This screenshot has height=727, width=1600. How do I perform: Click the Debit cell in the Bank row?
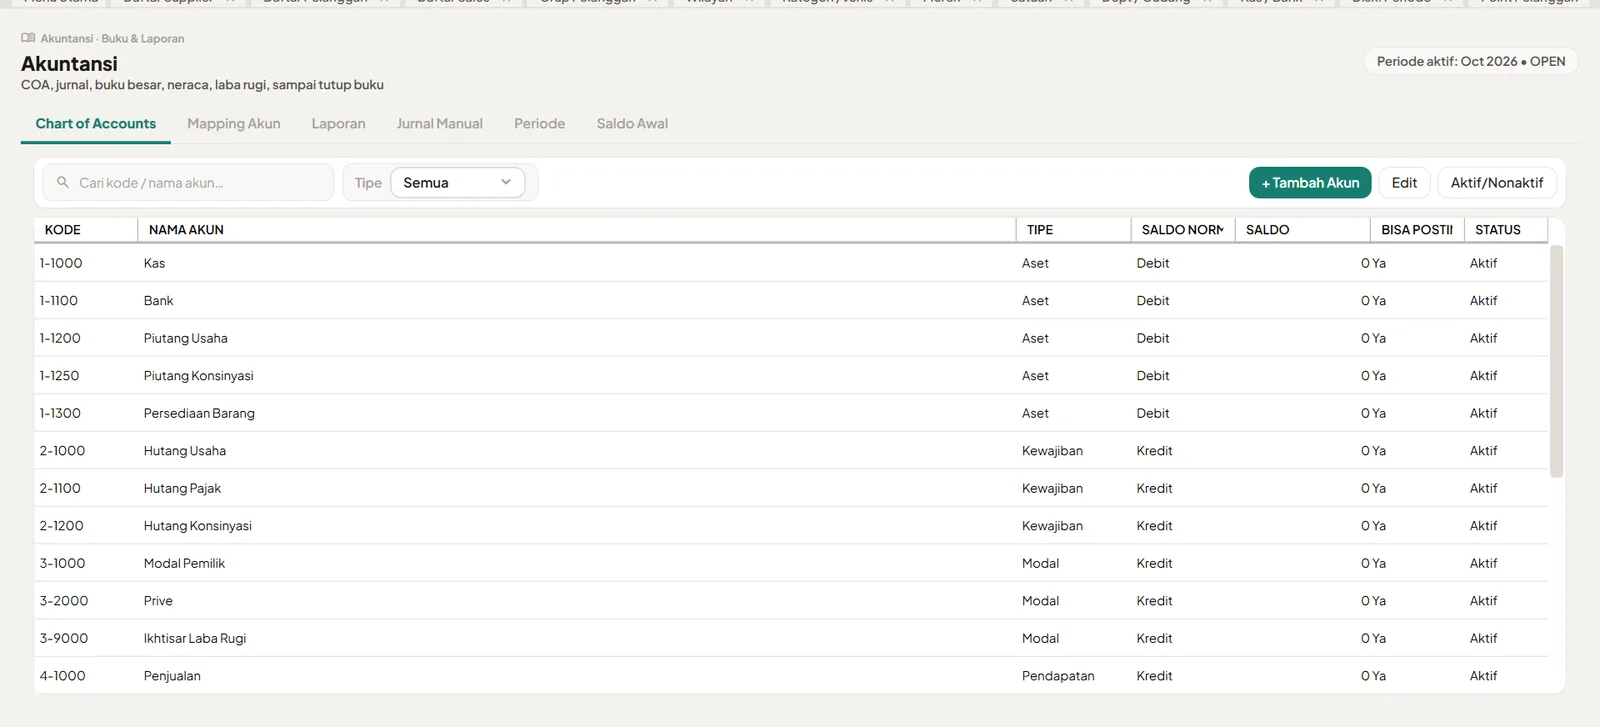pos(1153,301)
